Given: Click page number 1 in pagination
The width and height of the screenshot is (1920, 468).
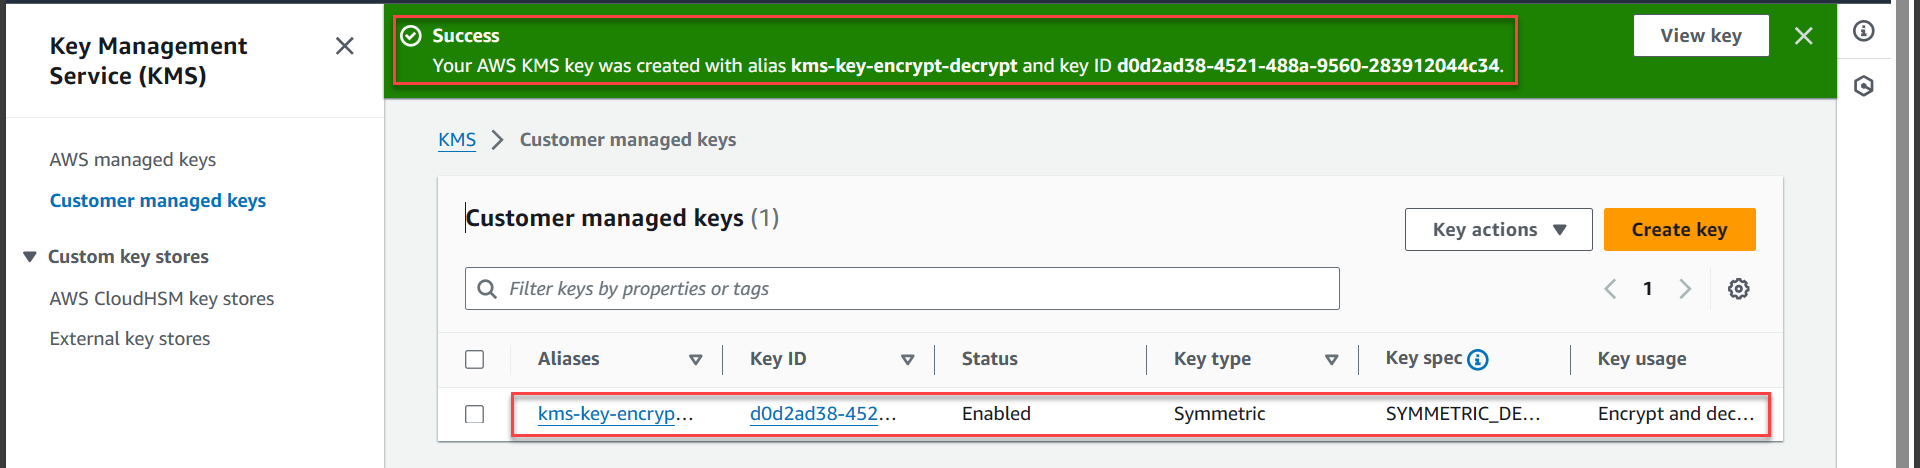Looking at the screenshot, I should (1647, 289).
